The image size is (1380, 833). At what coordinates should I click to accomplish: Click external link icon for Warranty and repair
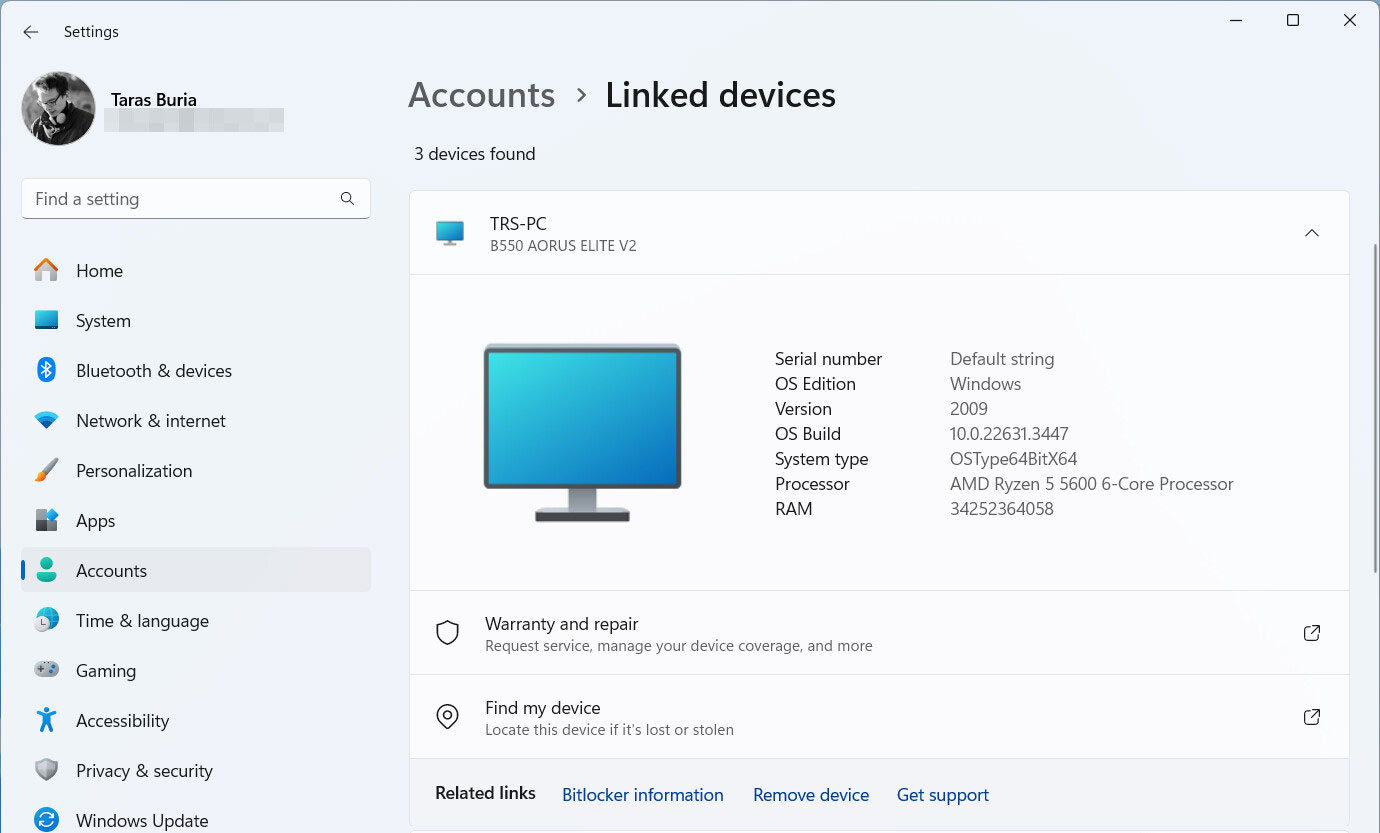coord(1312,633)
